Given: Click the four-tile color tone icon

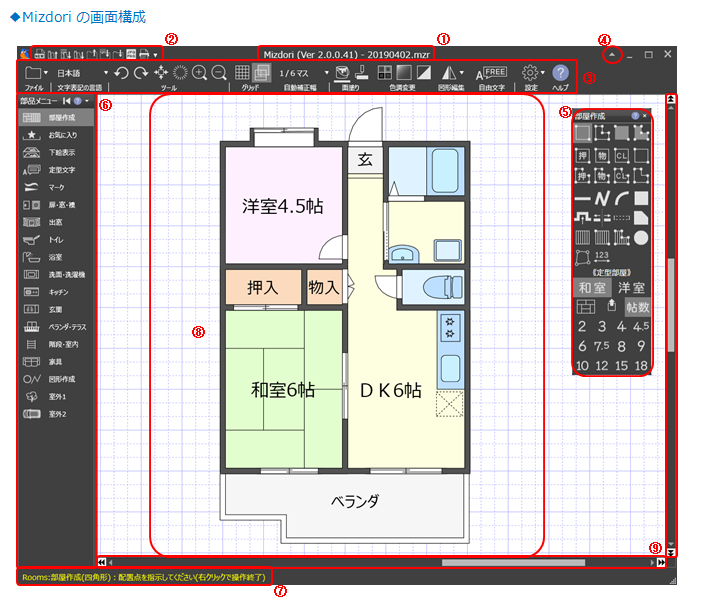Looking at the screenshot, I should coord(385,72).
